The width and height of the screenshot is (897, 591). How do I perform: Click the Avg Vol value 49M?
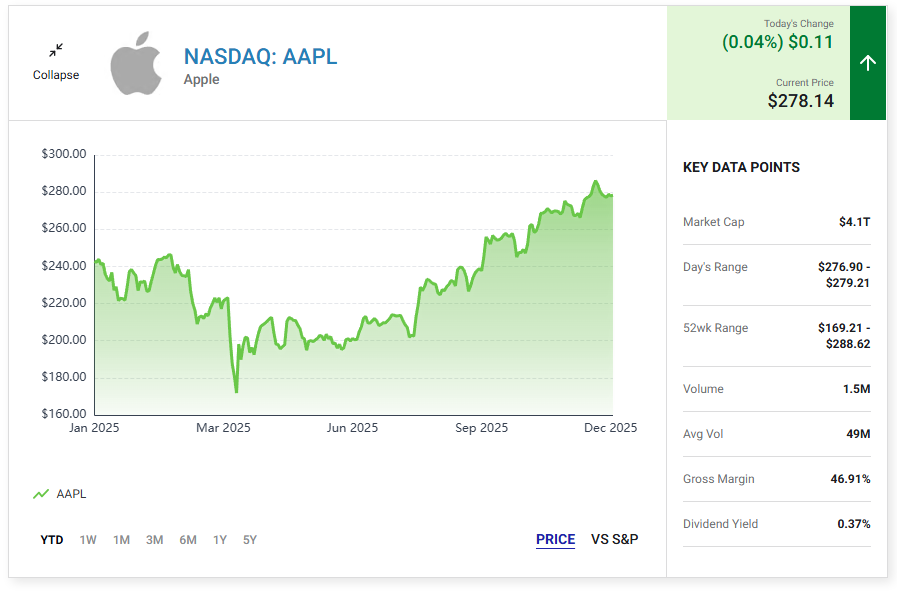click(858, 434)
